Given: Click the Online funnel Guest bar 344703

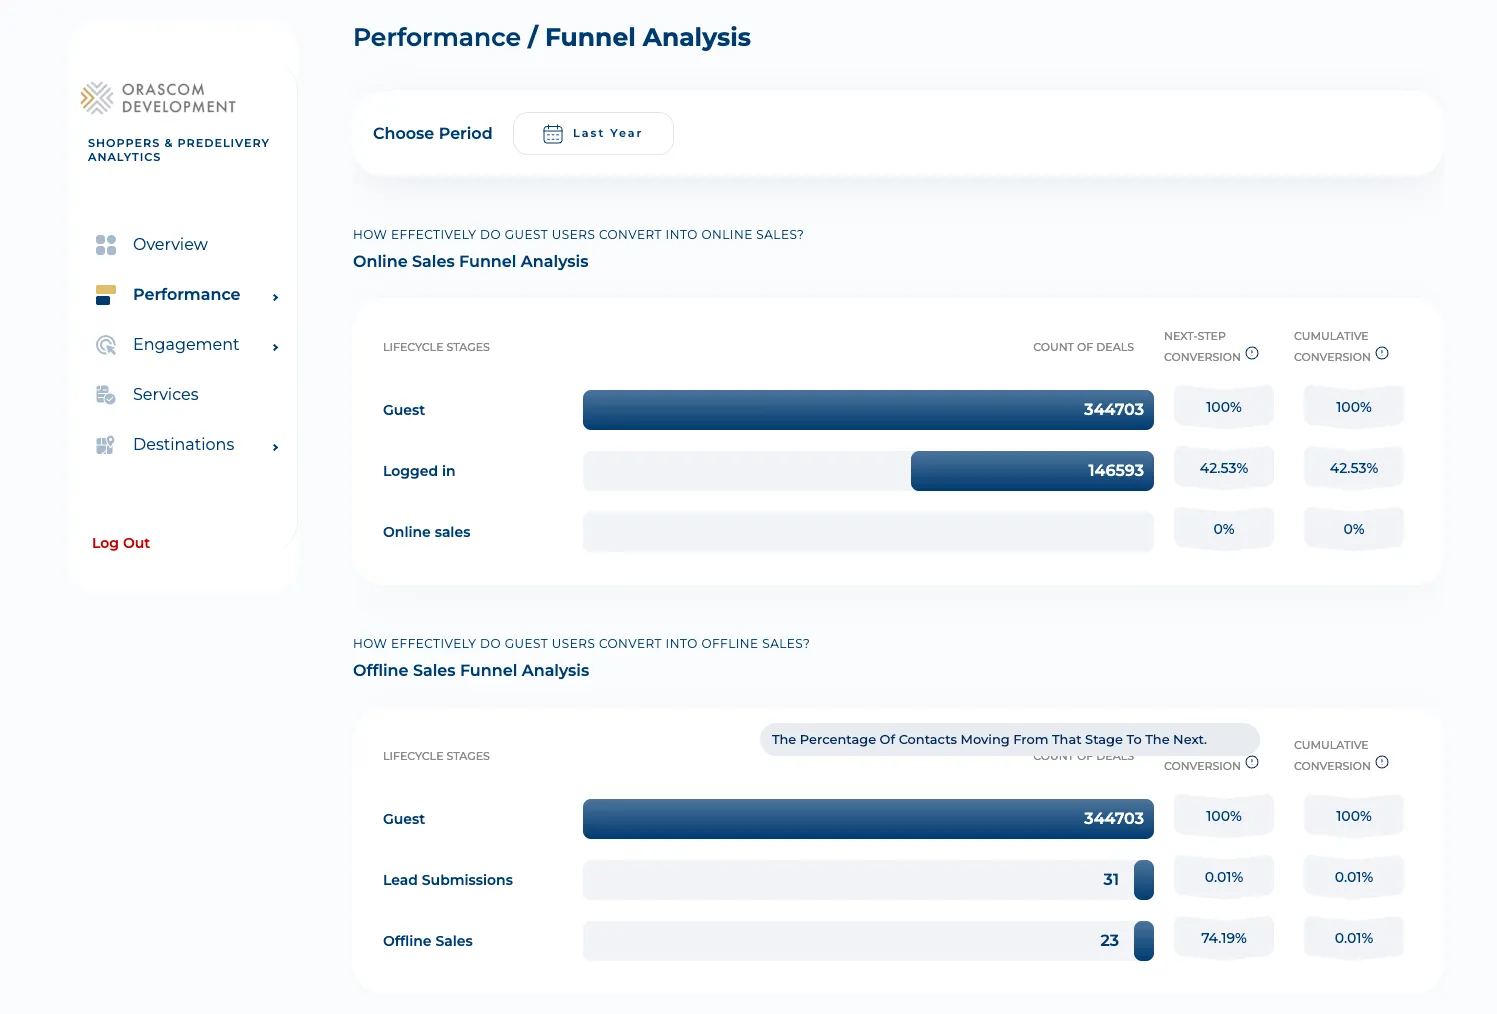Looking at the screenshot, I should click(x=868, y=410).
